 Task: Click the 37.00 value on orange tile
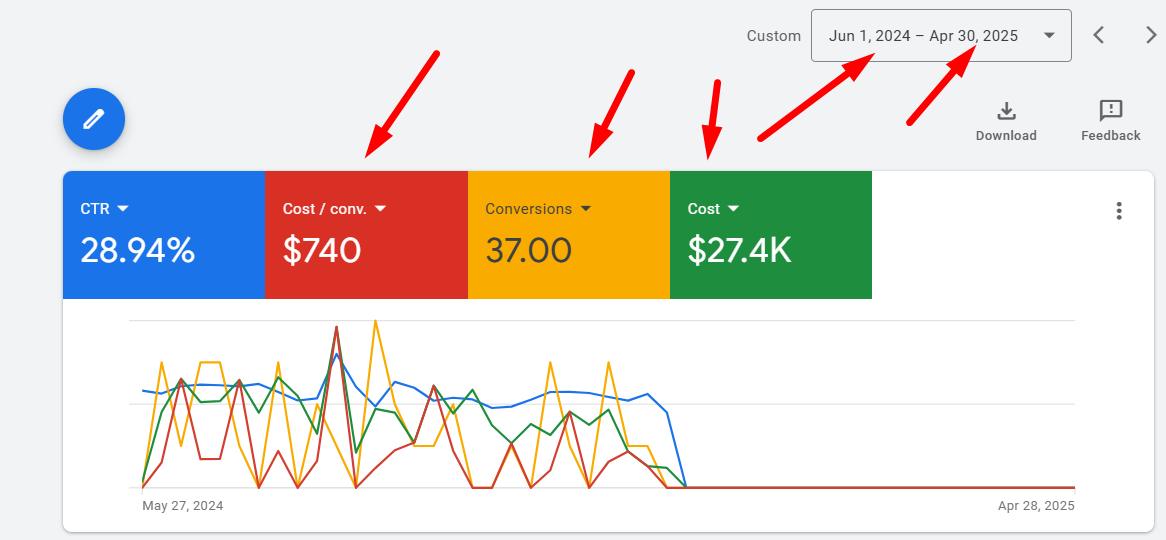528,250
